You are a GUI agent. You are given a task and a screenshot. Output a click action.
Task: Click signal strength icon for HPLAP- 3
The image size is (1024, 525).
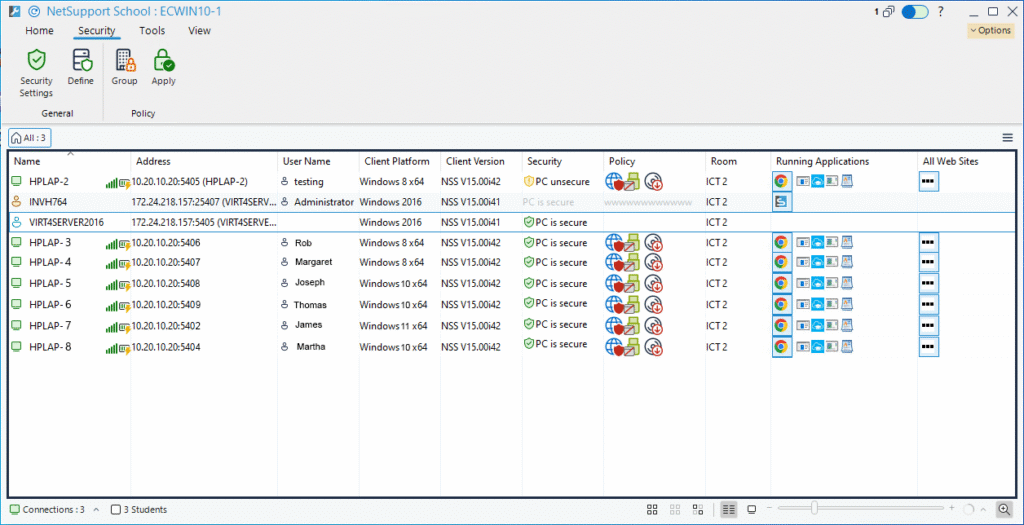coord(110,244)
